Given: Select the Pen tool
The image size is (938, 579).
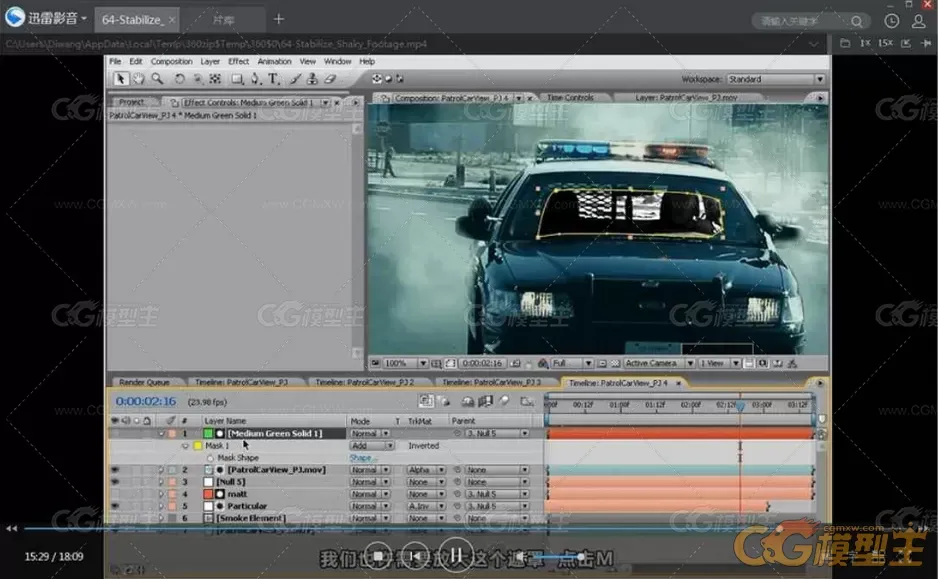Looking at the screenshot, I should pyautogui.click(x=255, y=79).
